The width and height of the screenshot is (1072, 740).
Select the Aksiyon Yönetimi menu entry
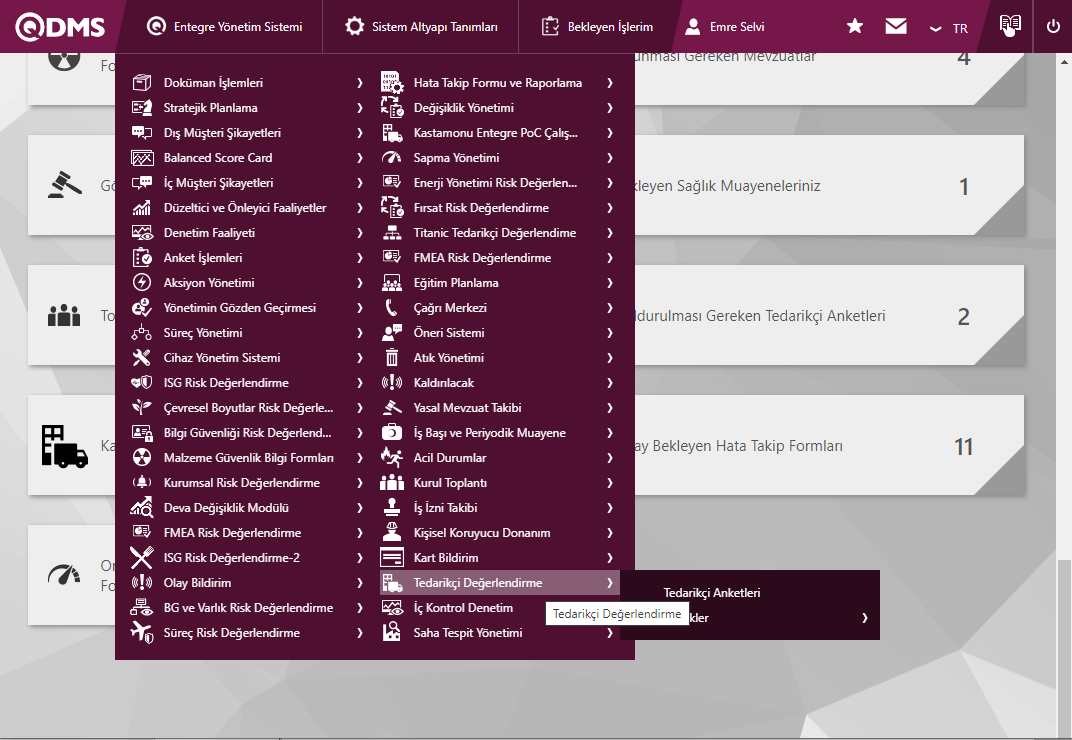(x=209, y=283)
